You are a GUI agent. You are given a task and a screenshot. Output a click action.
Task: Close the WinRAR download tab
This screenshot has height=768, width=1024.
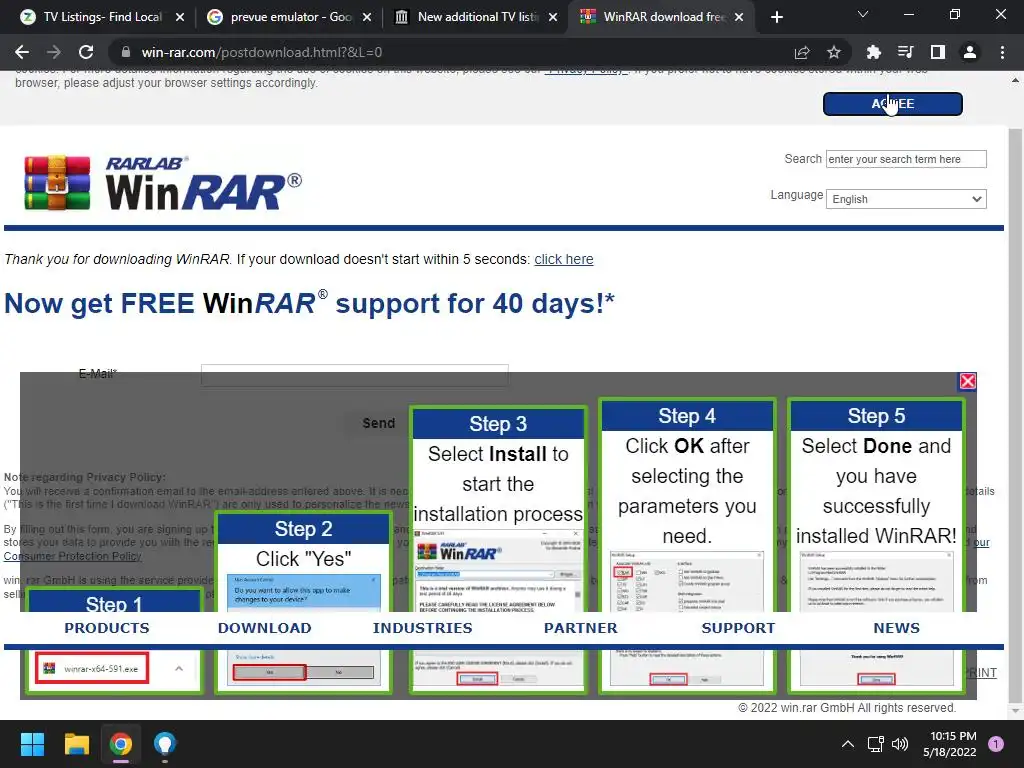pos(739,17)
